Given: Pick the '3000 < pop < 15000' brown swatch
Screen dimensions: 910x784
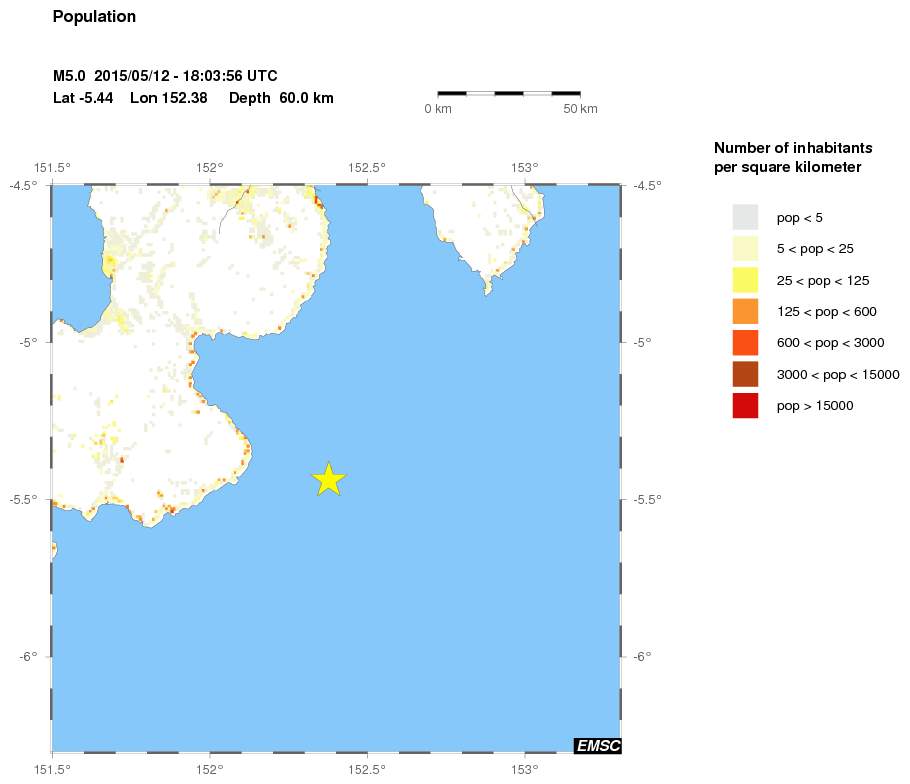Looking at the screenshot, I should 745,374.
